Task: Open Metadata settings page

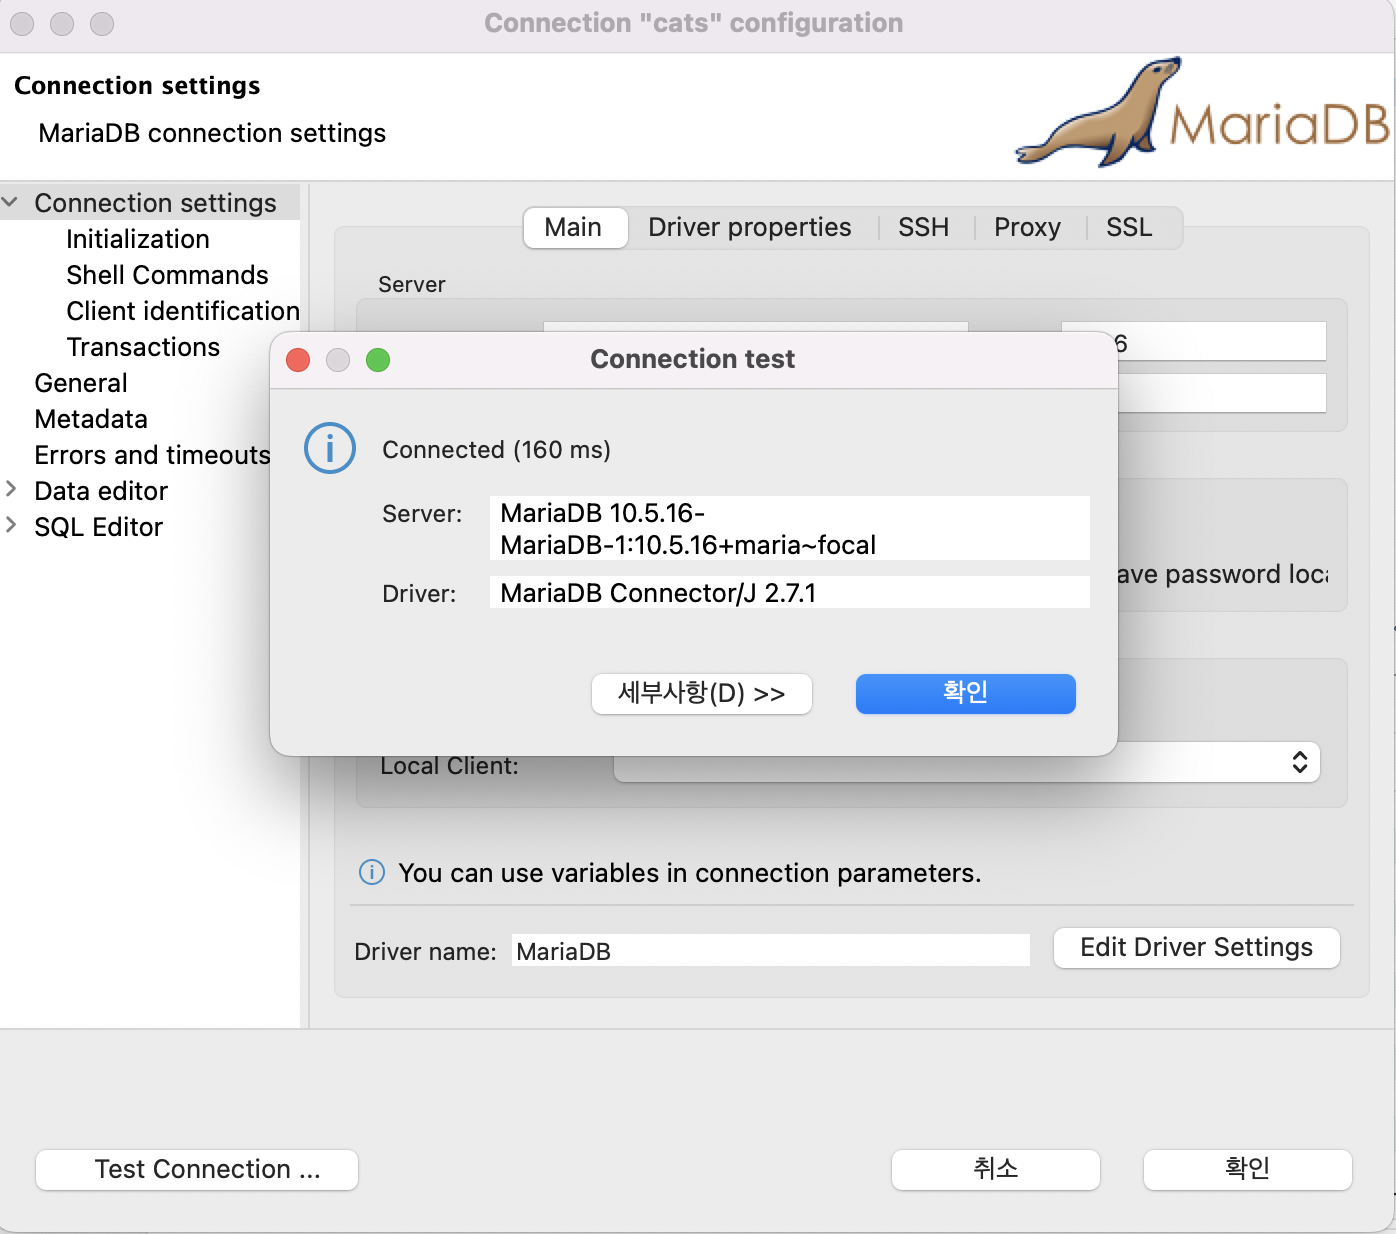Action: (x=91, y=419)
